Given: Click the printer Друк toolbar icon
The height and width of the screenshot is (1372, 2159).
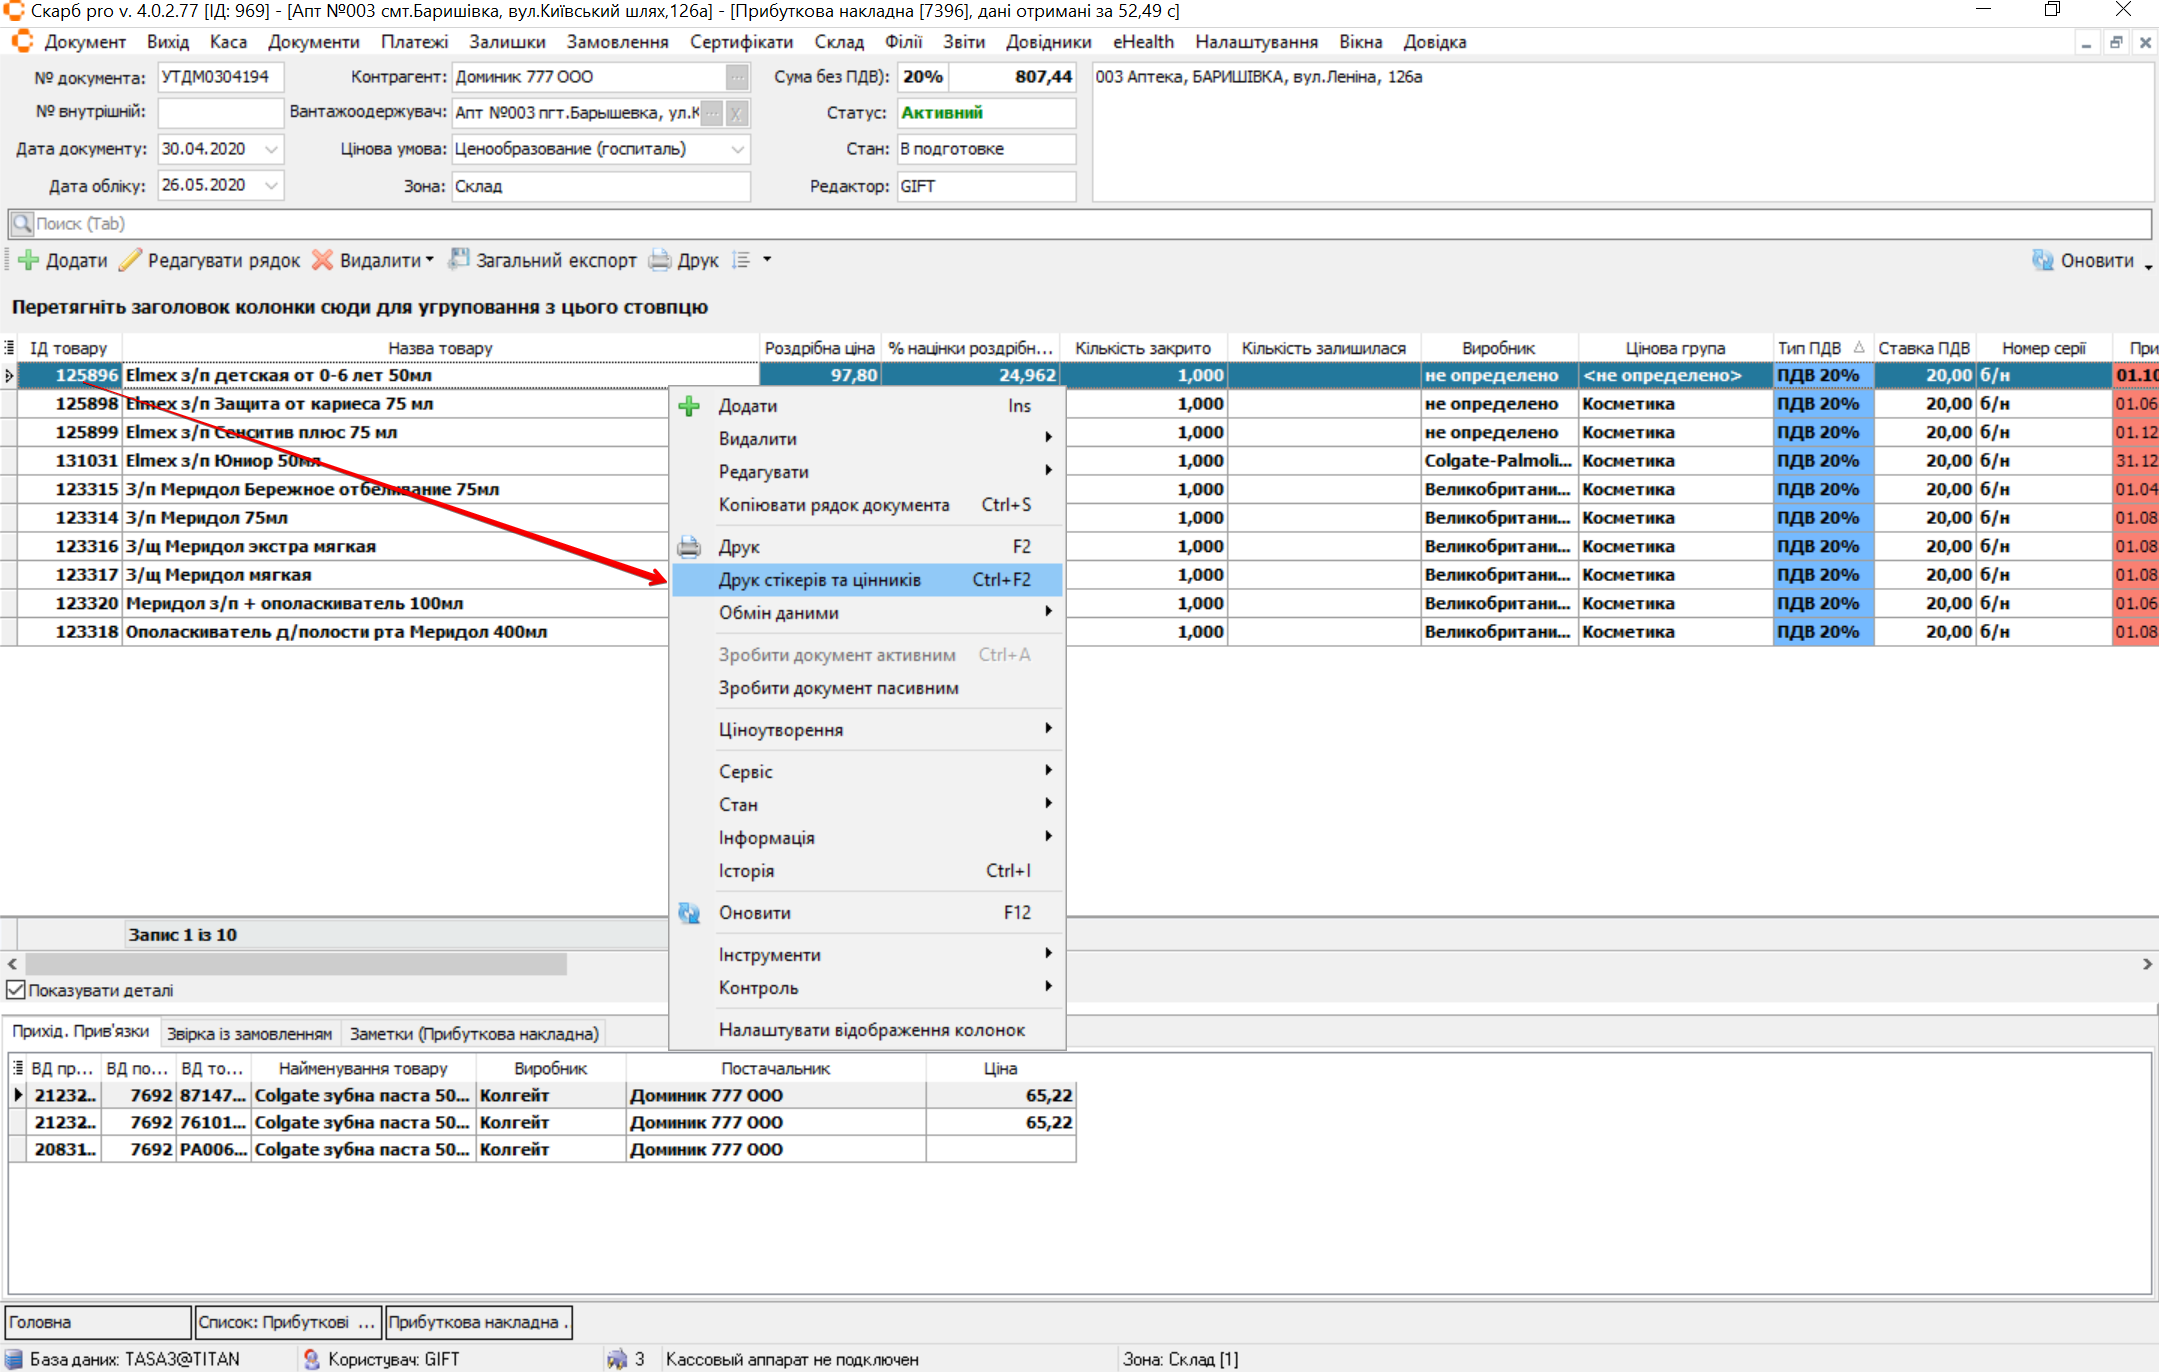Looking at the screenshot, I should pyautogui.click(x=660, y=260).
